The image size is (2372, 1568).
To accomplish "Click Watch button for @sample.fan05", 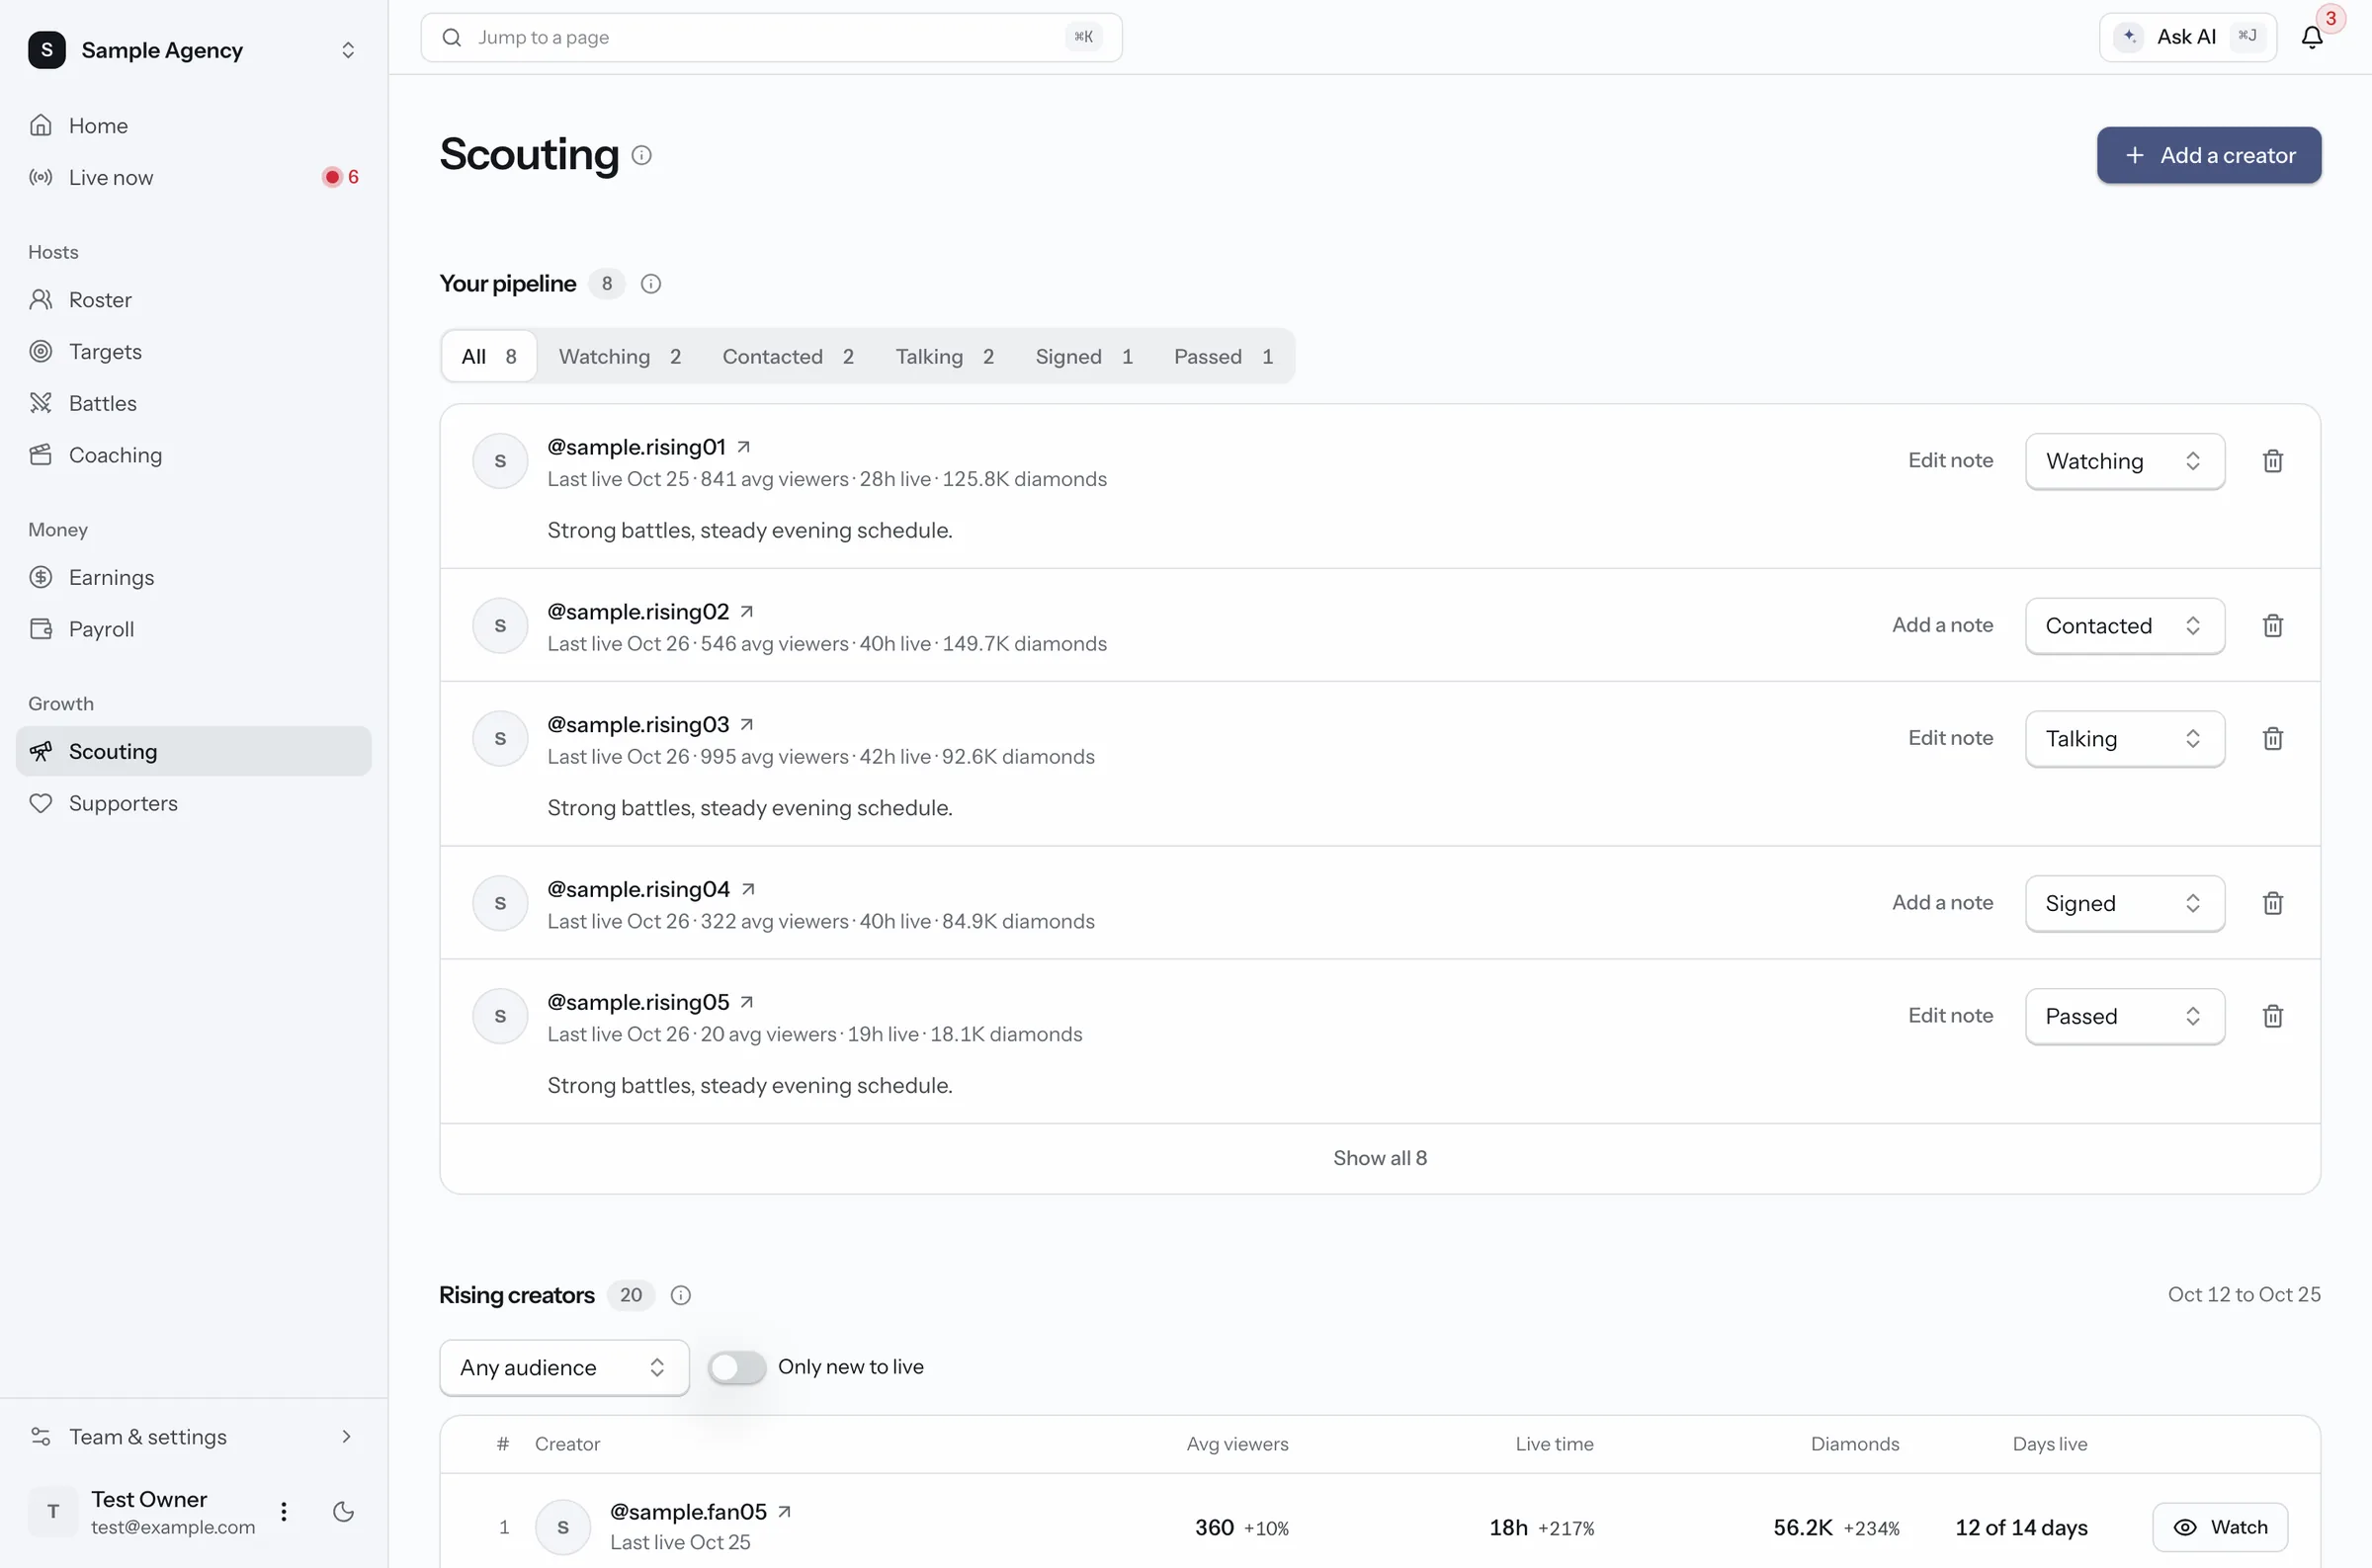I will coord(2219,1528).
